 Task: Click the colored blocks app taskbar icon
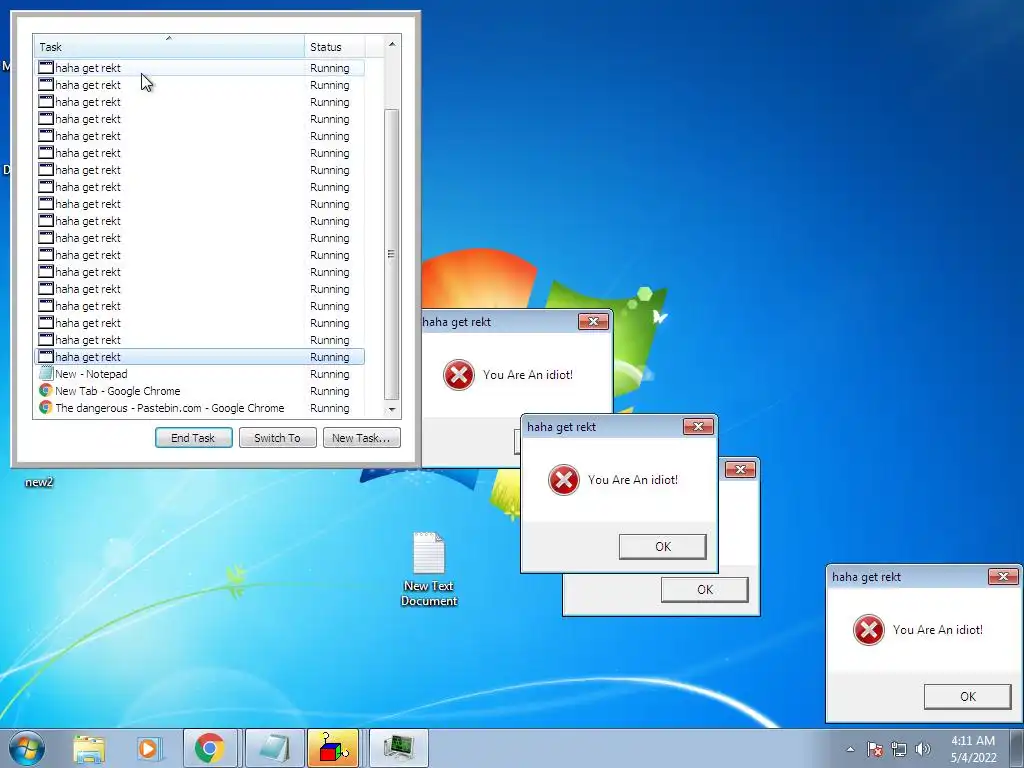click(332, 748)
